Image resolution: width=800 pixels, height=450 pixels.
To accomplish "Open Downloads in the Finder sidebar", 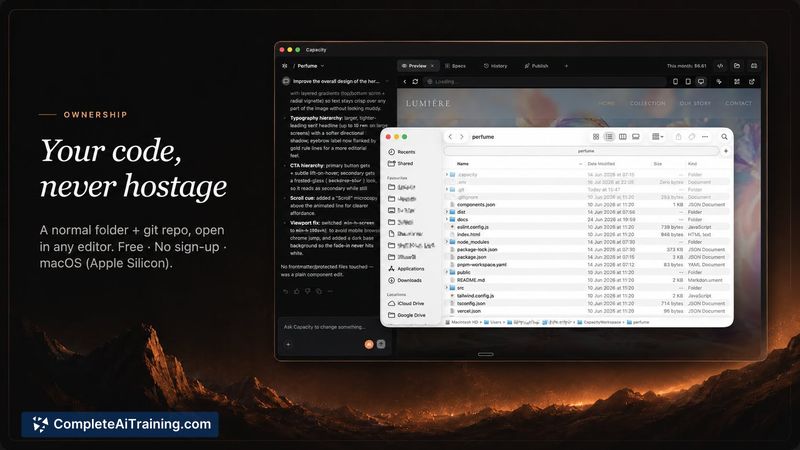I will point(405,281).
